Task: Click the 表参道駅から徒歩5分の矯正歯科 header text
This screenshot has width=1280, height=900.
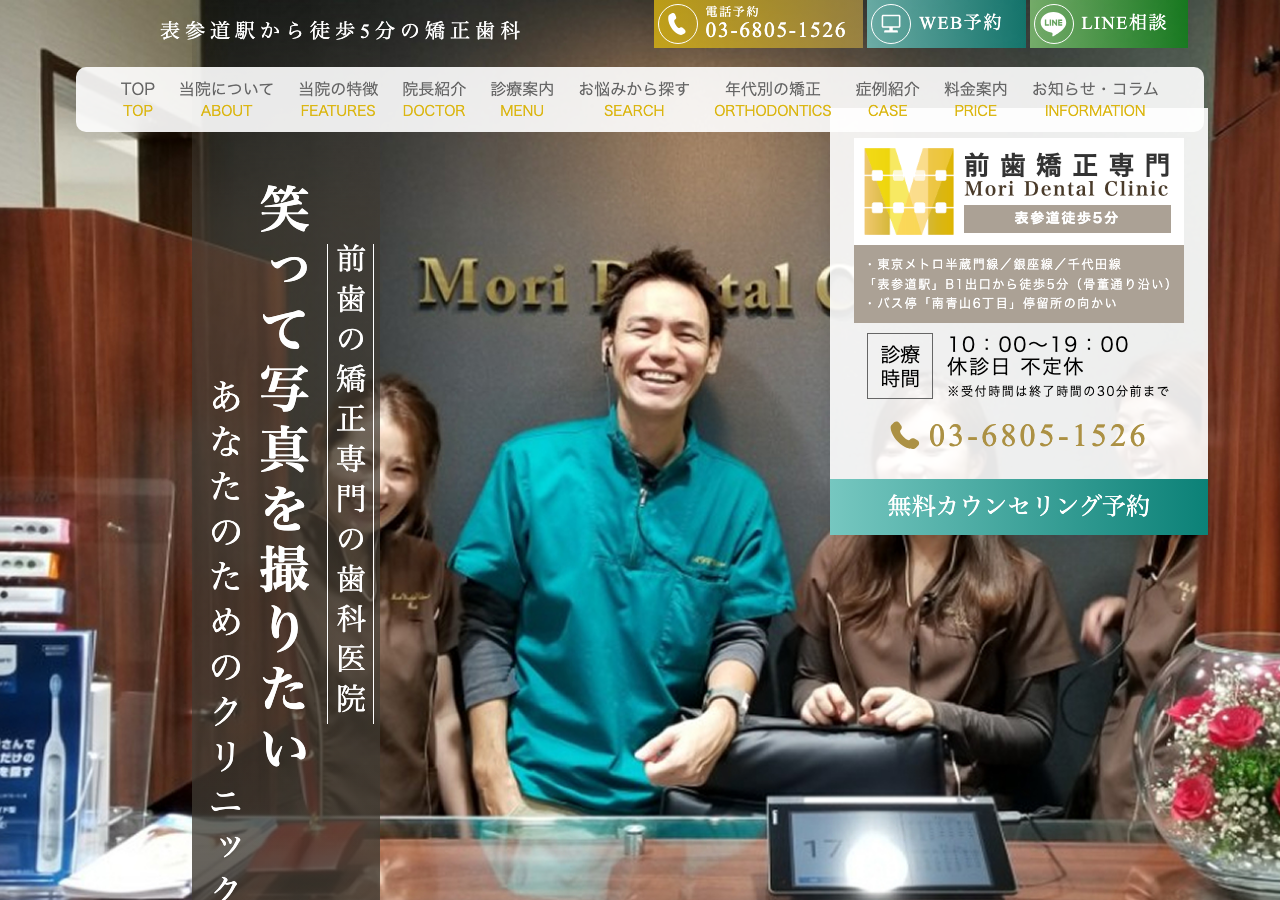Action: pos(341,31)
